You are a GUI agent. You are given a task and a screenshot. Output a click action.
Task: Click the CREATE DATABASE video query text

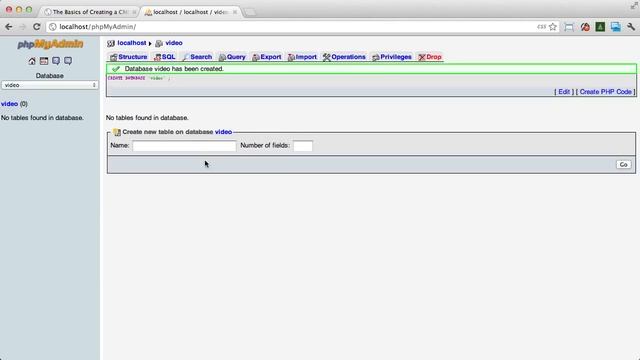(x=139, y=78)
